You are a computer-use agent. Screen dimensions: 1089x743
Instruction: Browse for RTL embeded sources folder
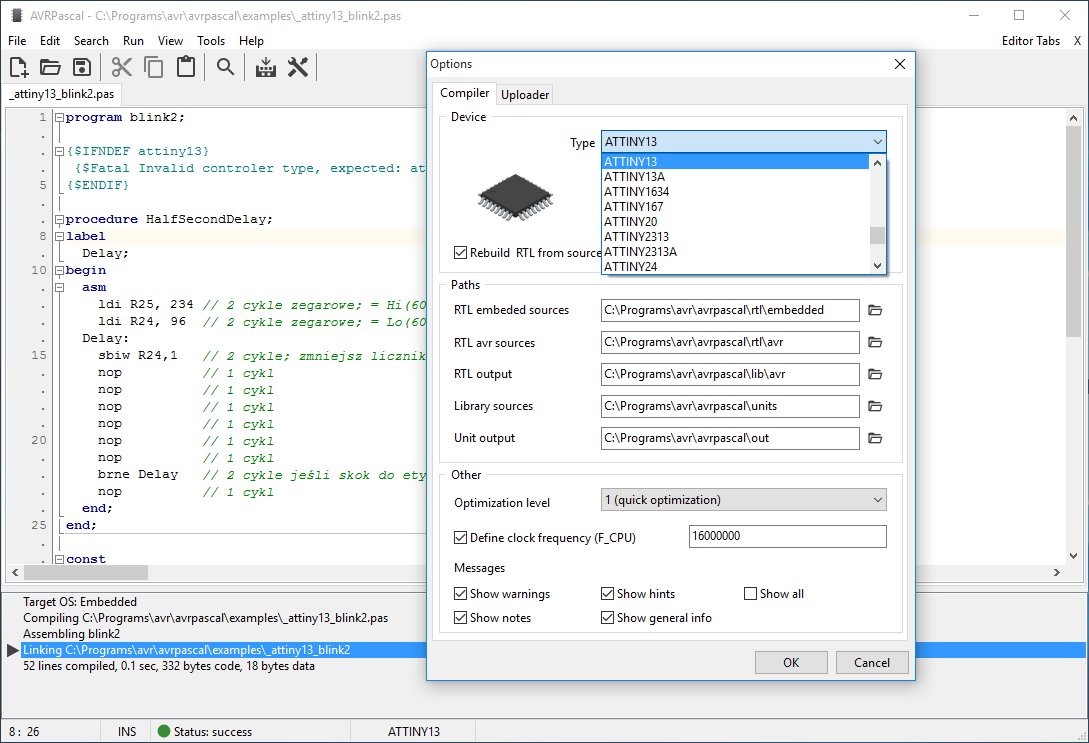pyautogui.click(x=875, y=310)
